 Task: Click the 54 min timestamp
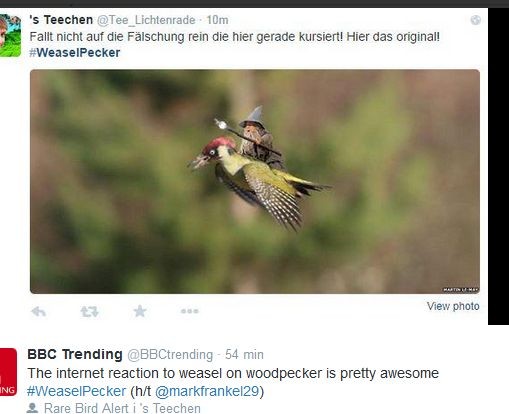point(244,354)
